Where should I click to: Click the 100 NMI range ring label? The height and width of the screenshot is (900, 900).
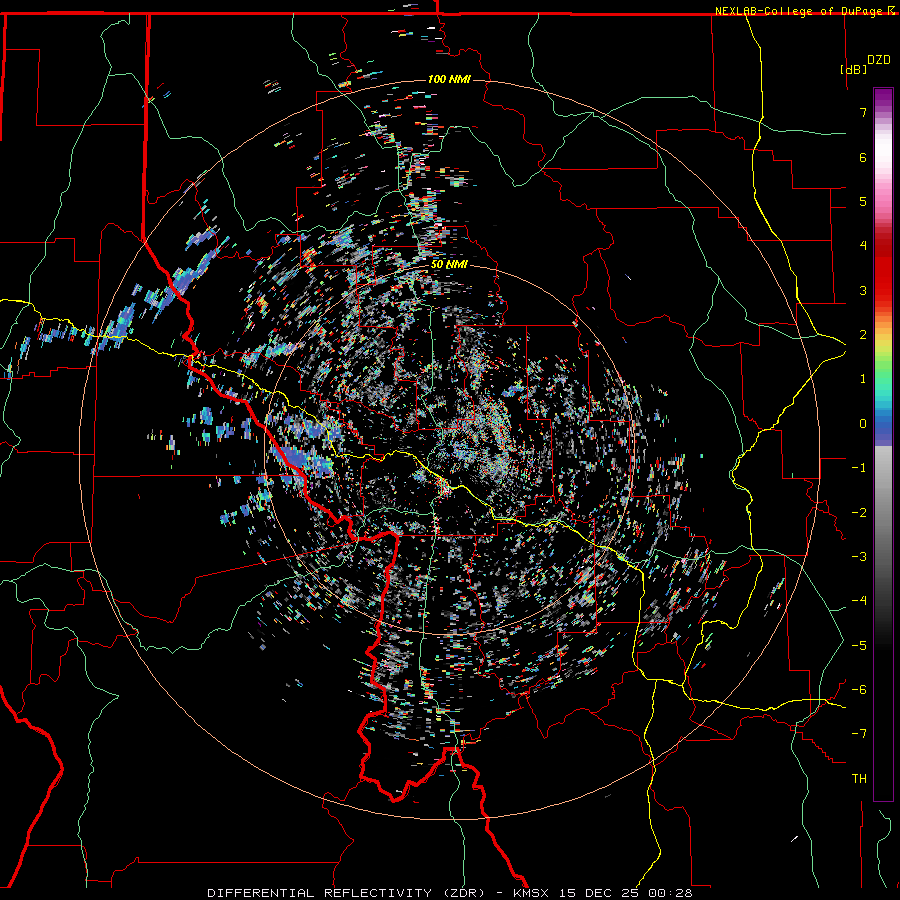point(449,79)
